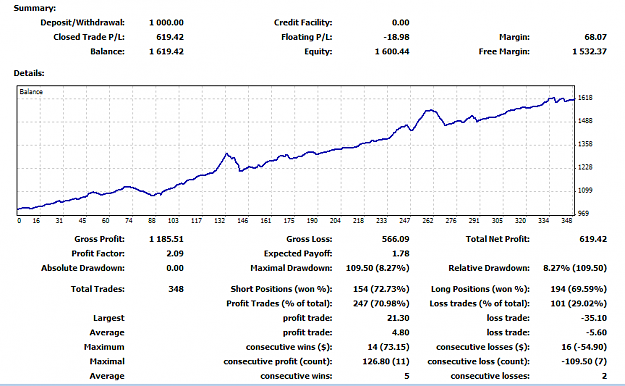Click the 969 label on chart axis
This screenshot has width=625, height=386.
(583, 214)
